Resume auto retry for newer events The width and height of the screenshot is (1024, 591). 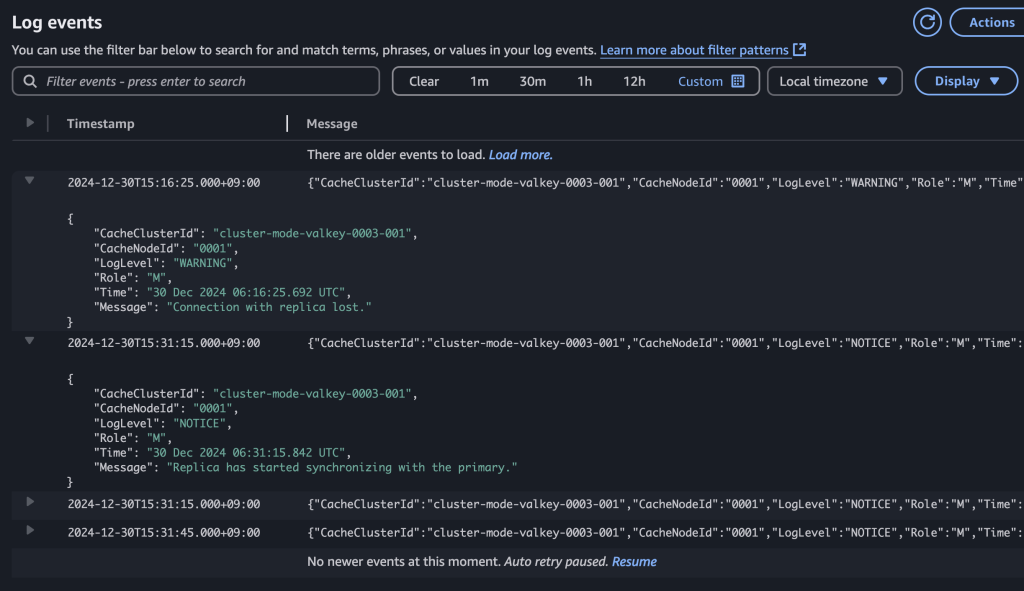[x=634, y=562]
